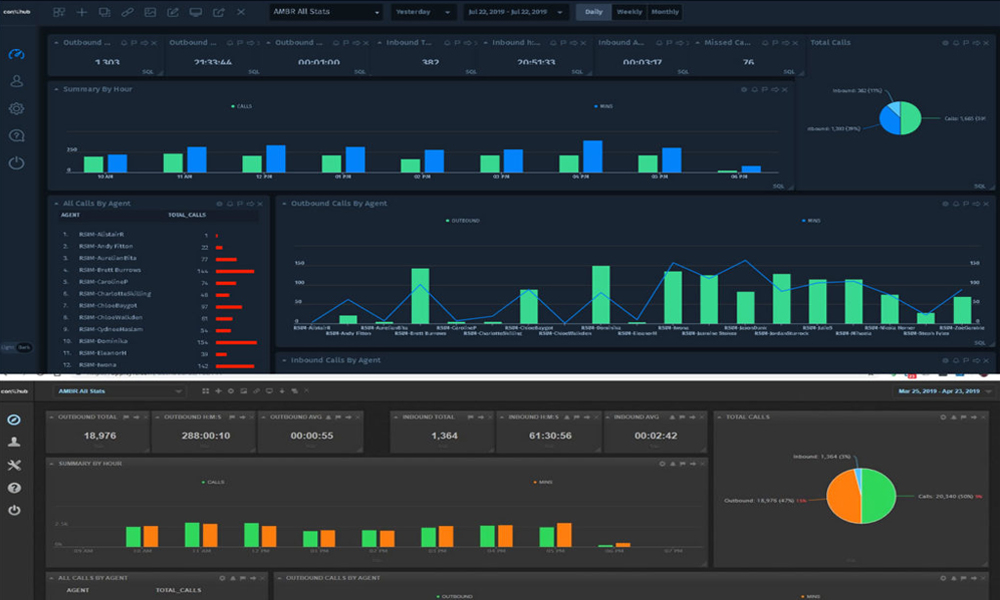Collapse the top Outbound Calls By Agent panel

pyautogui.click(x=284, y=204)
